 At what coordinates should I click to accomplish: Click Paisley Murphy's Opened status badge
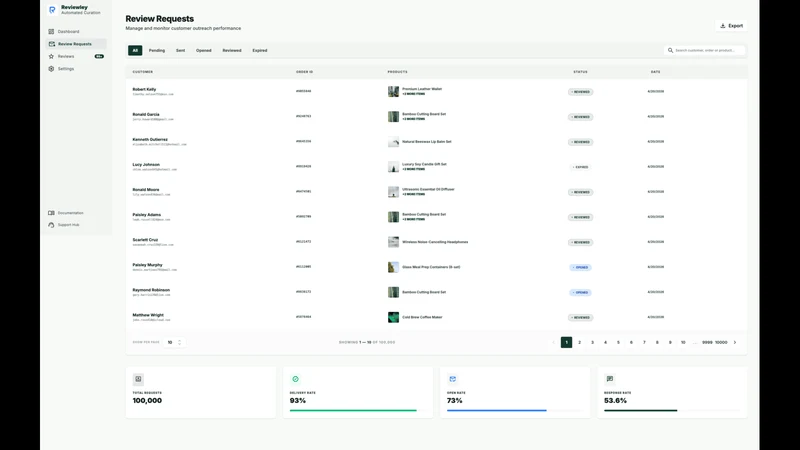[x=580, y=267]
